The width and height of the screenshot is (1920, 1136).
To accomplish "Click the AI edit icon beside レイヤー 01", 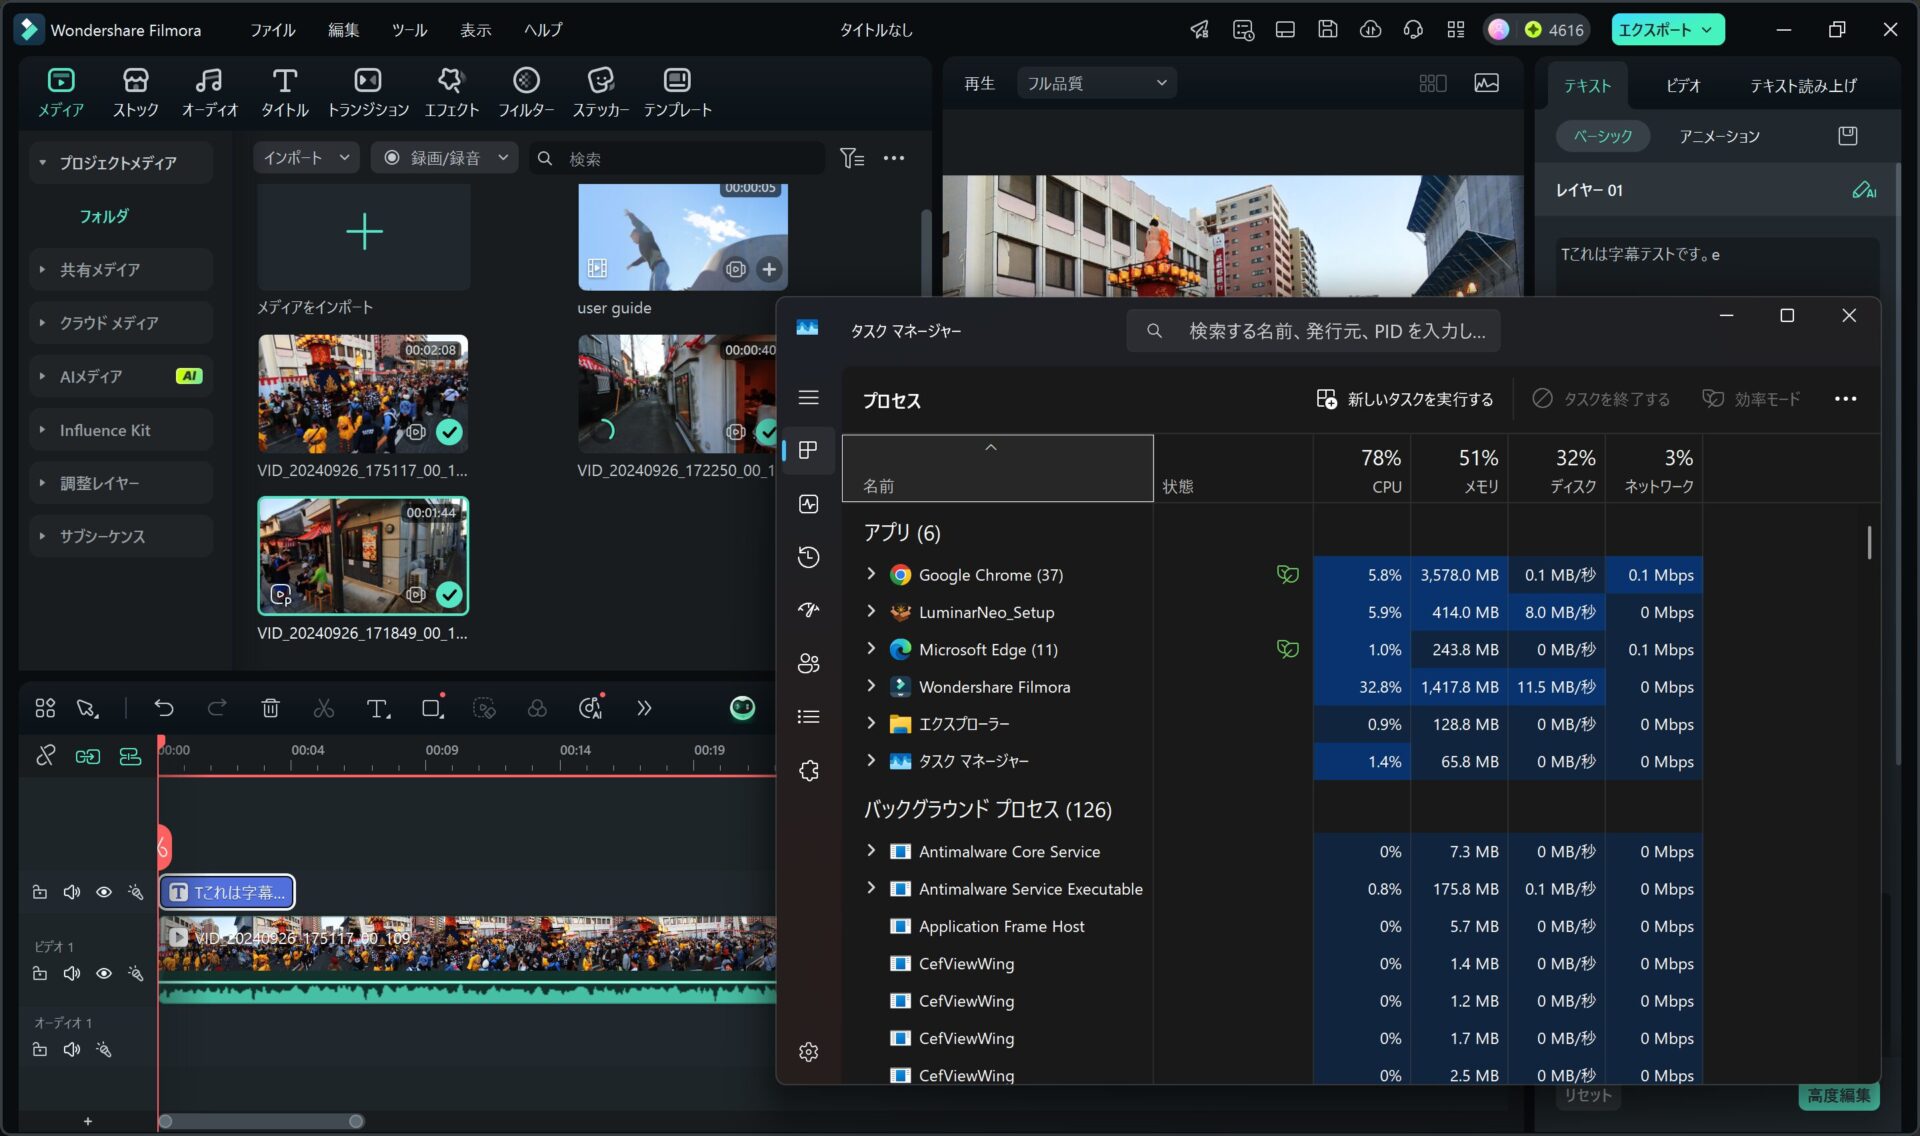I will (1864, 190).
